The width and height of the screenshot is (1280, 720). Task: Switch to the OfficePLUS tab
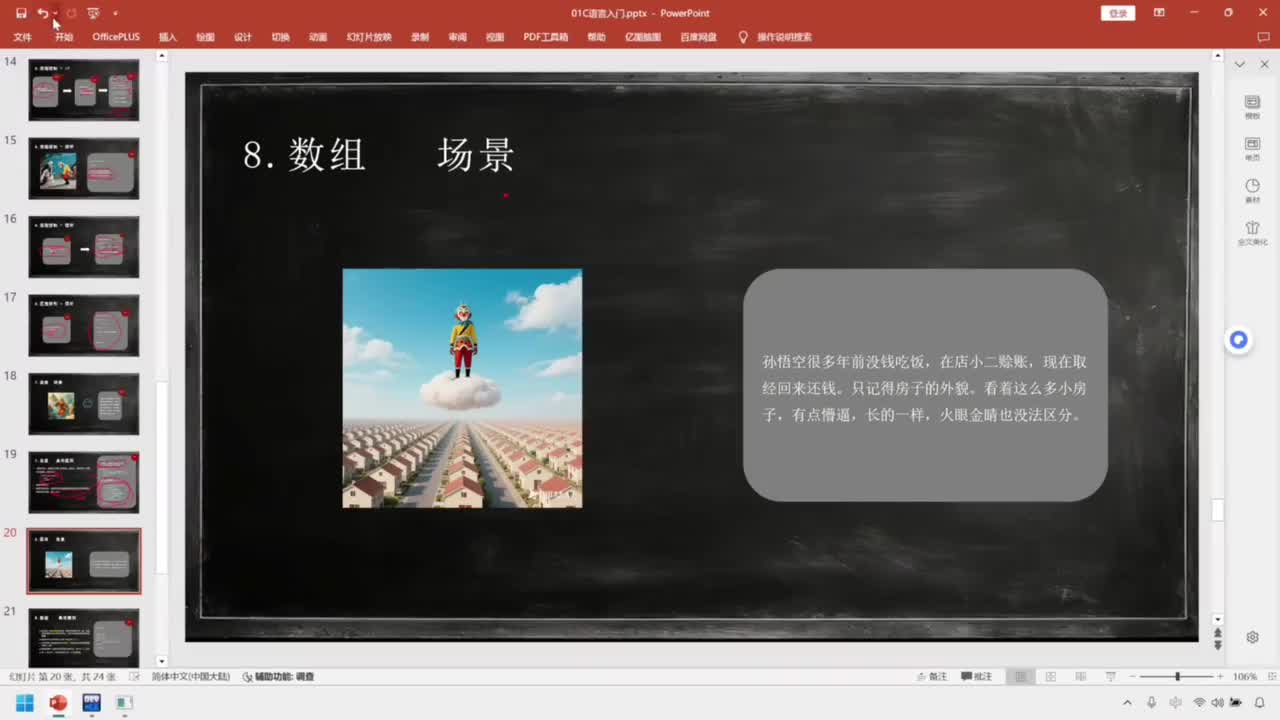(116, 37)
